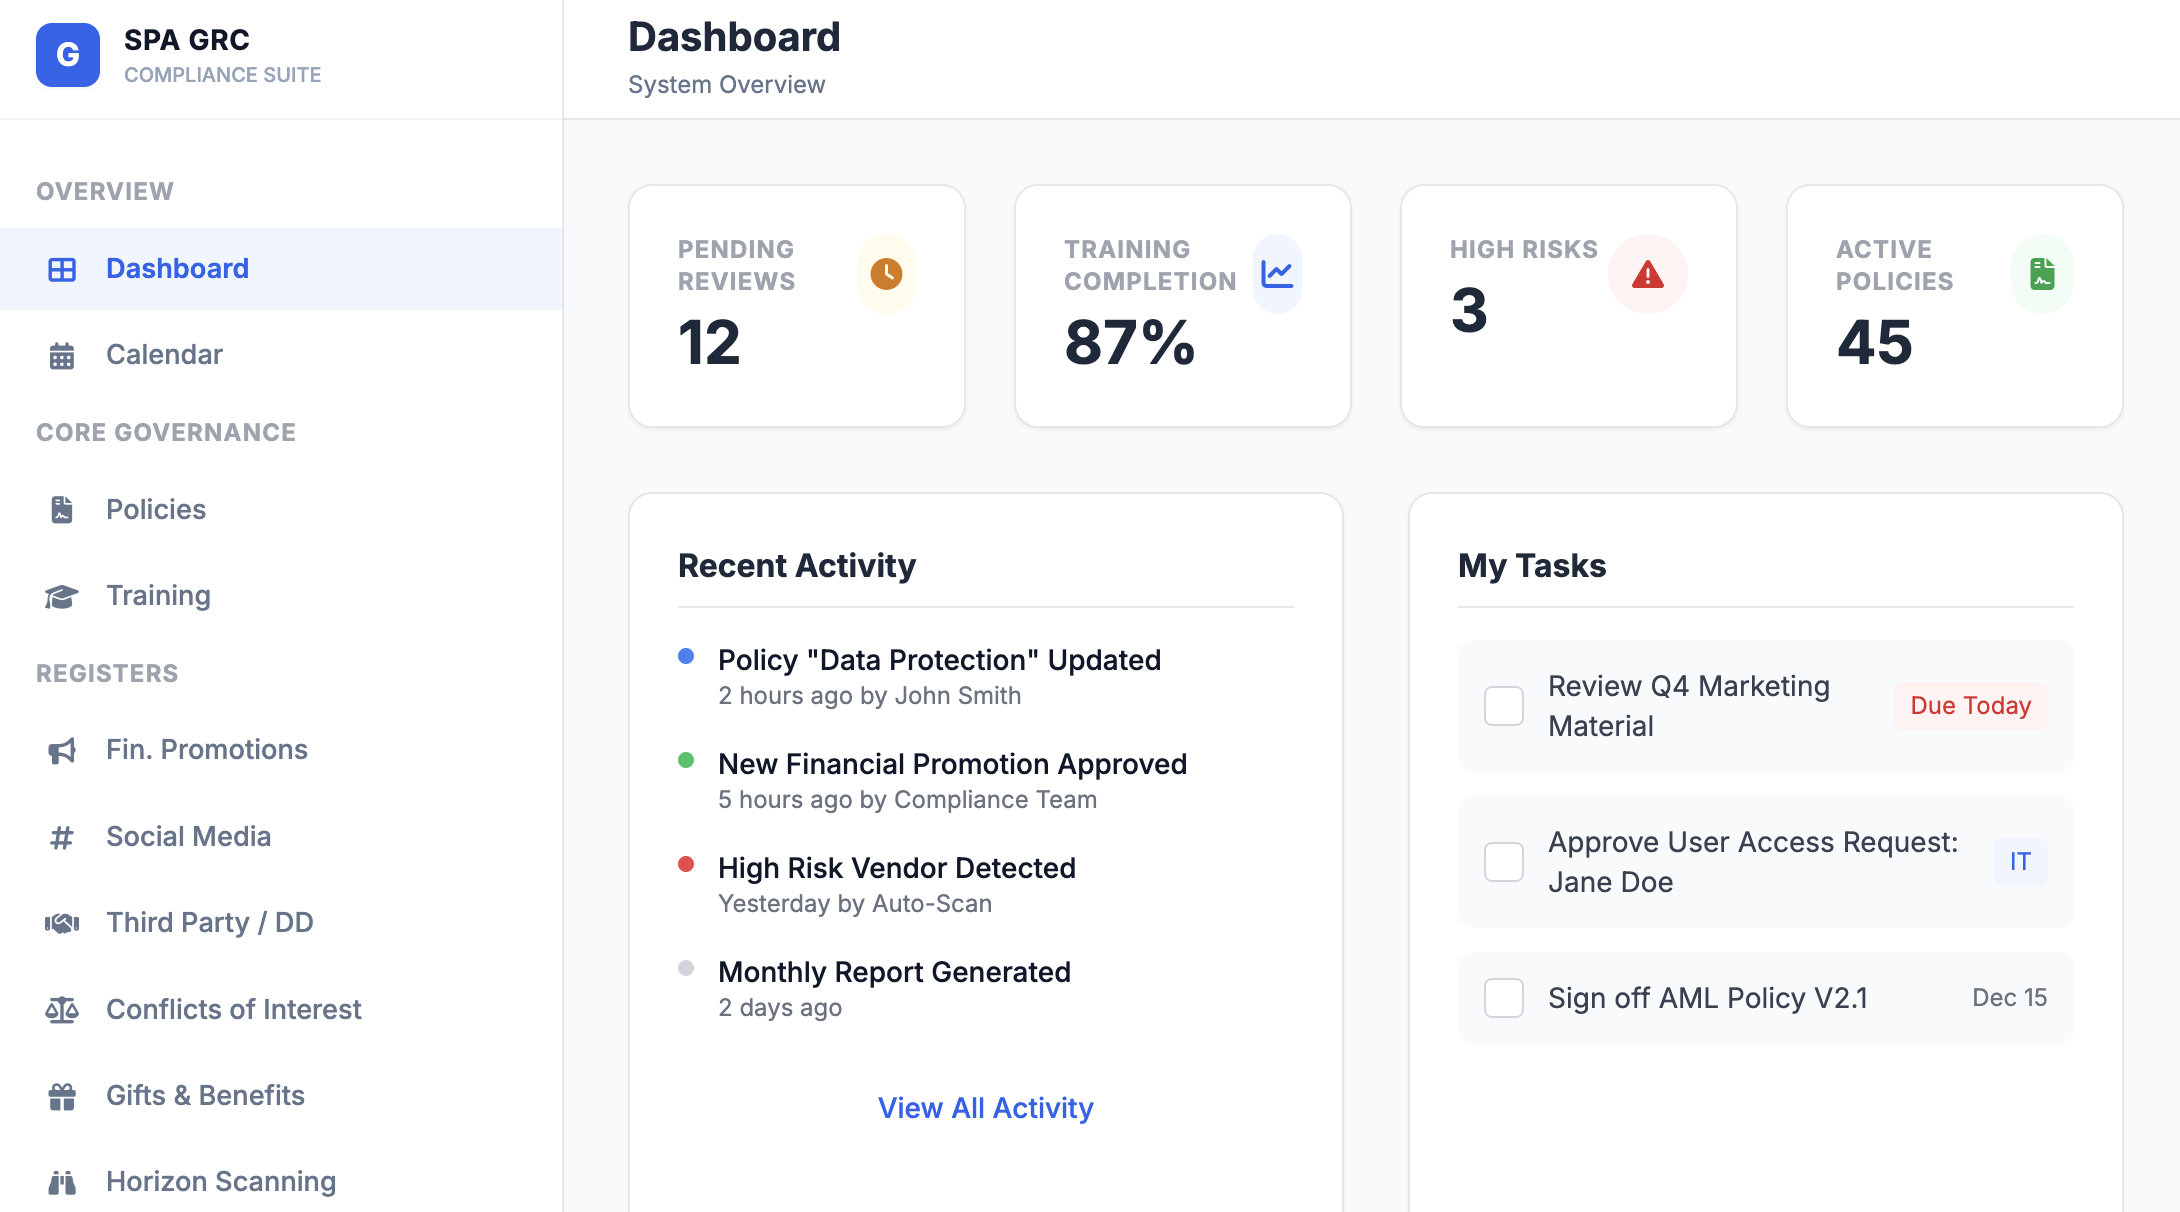Check off Review Q4 Marketing Material task
This screenshot has width=2180, height=1212.
(x=1502, y=705)
